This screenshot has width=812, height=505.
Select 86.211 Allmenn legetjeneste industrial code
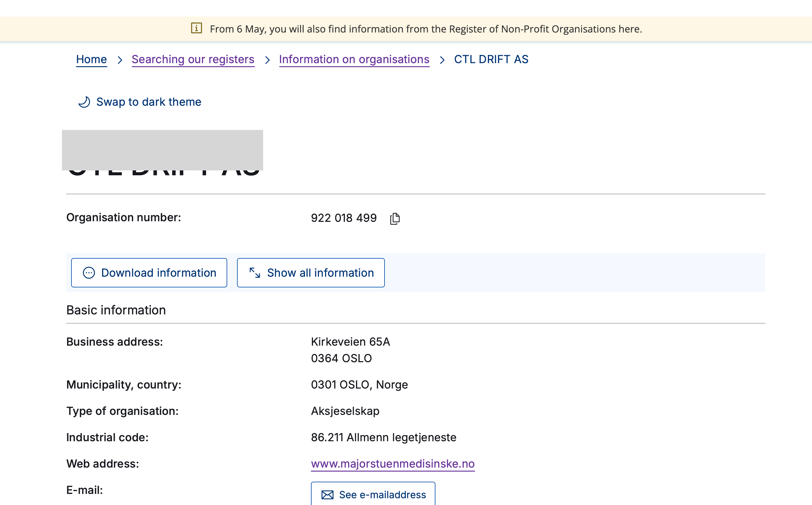(x=384, y=438)
